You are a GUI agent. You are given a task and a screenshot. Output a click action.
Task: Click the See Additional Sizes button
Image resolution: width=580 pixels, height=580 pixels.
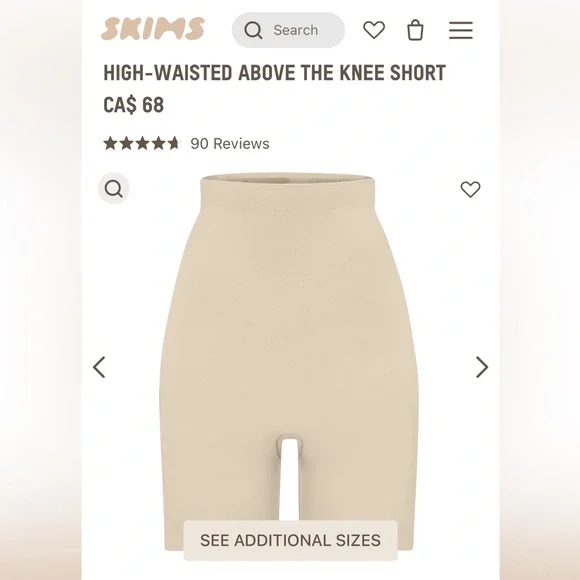pos(290,540)
